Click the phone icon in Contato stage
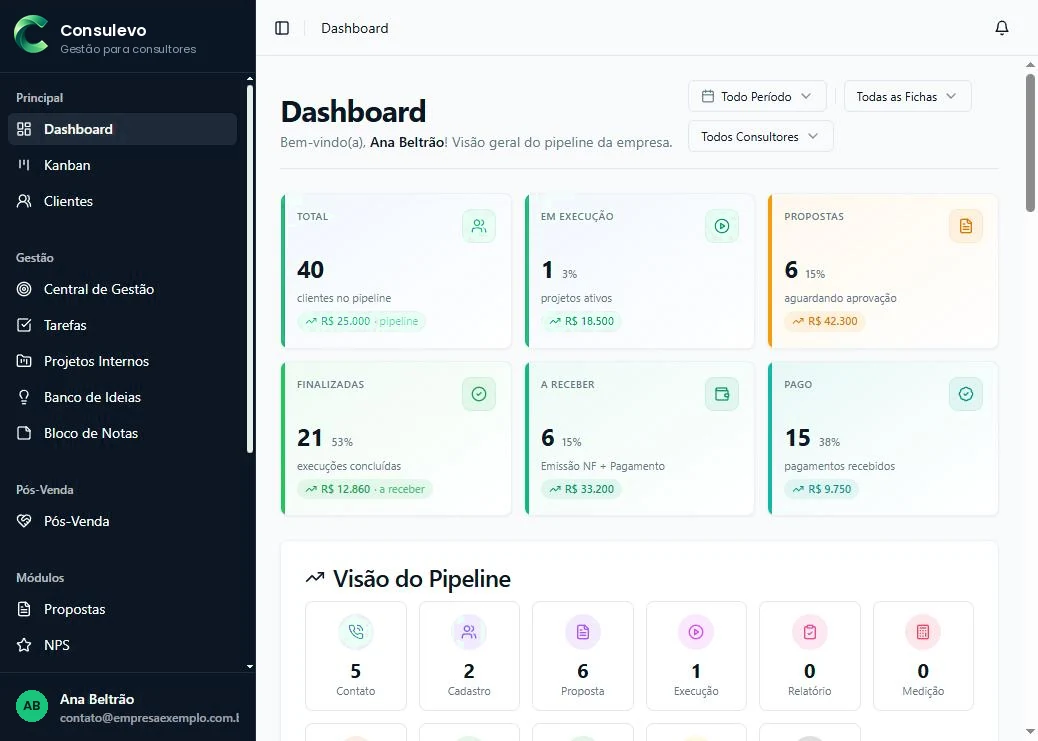The width and height of the screenshot is (1038, 741). (x=355, y=632)
